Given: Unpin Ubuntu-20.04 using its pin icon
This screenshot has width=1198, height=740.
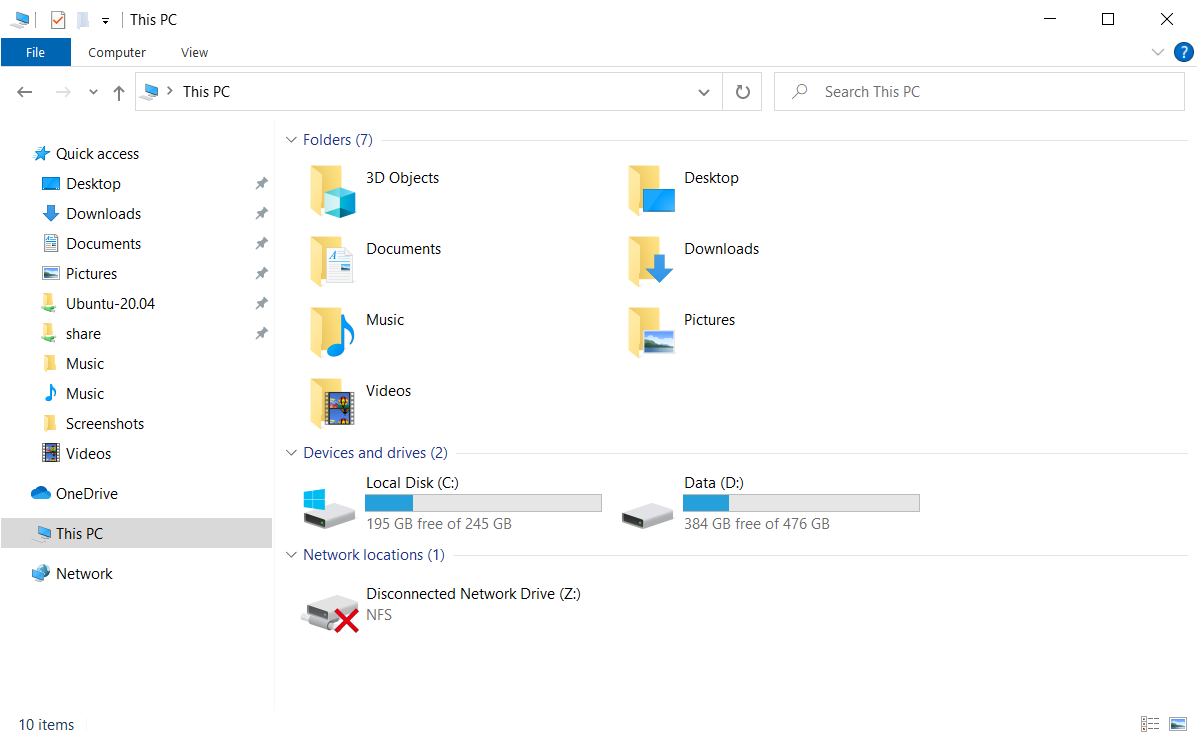Looking at the screenshot, I should [x=261, y=303].
